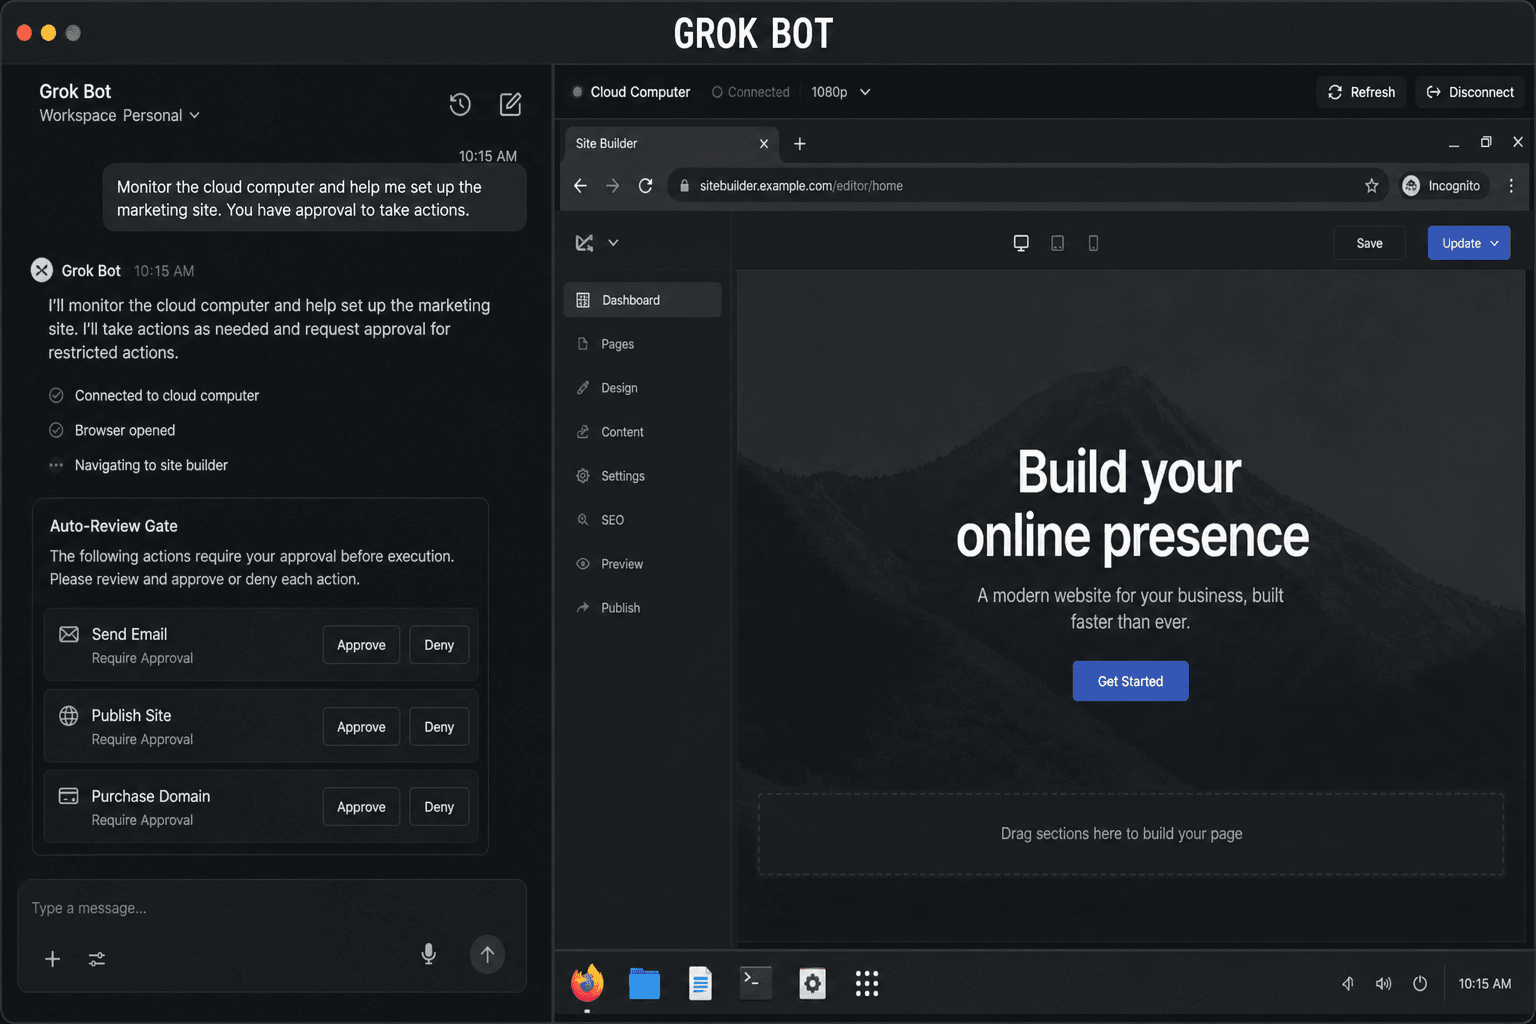Click the drag sections drop zone

[1130, 834]
